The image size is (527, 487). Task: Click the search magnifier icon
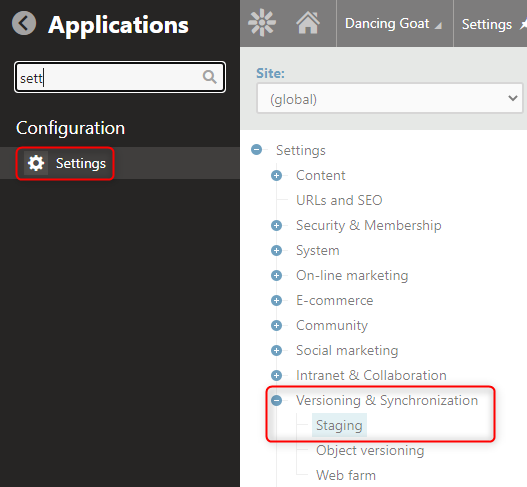click(x=210, y=77)
